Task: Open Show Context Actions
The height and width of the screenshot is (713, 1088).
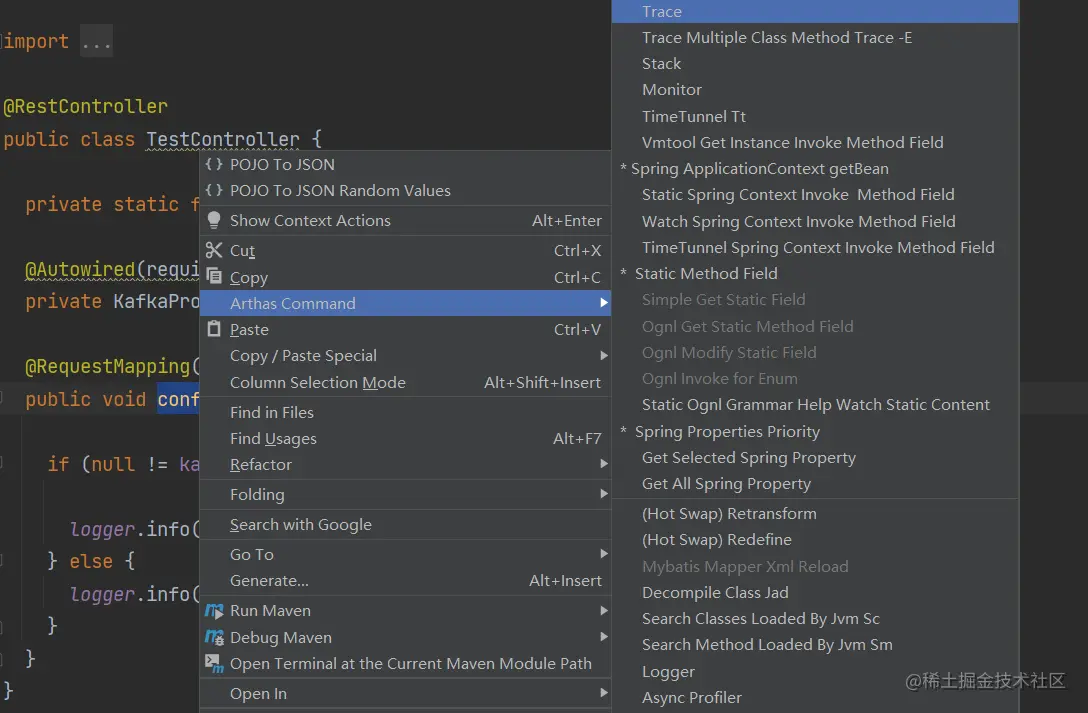Action: (405, 220)
